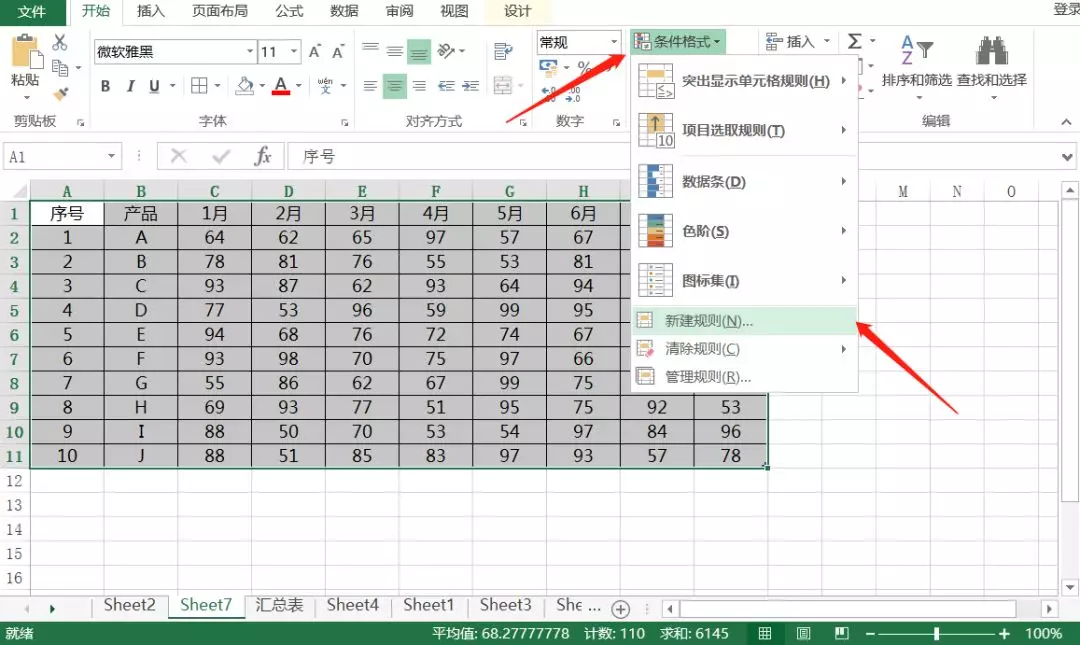Open 数据条 submenu
This screenshot has width=1080, height=645.
744,182
